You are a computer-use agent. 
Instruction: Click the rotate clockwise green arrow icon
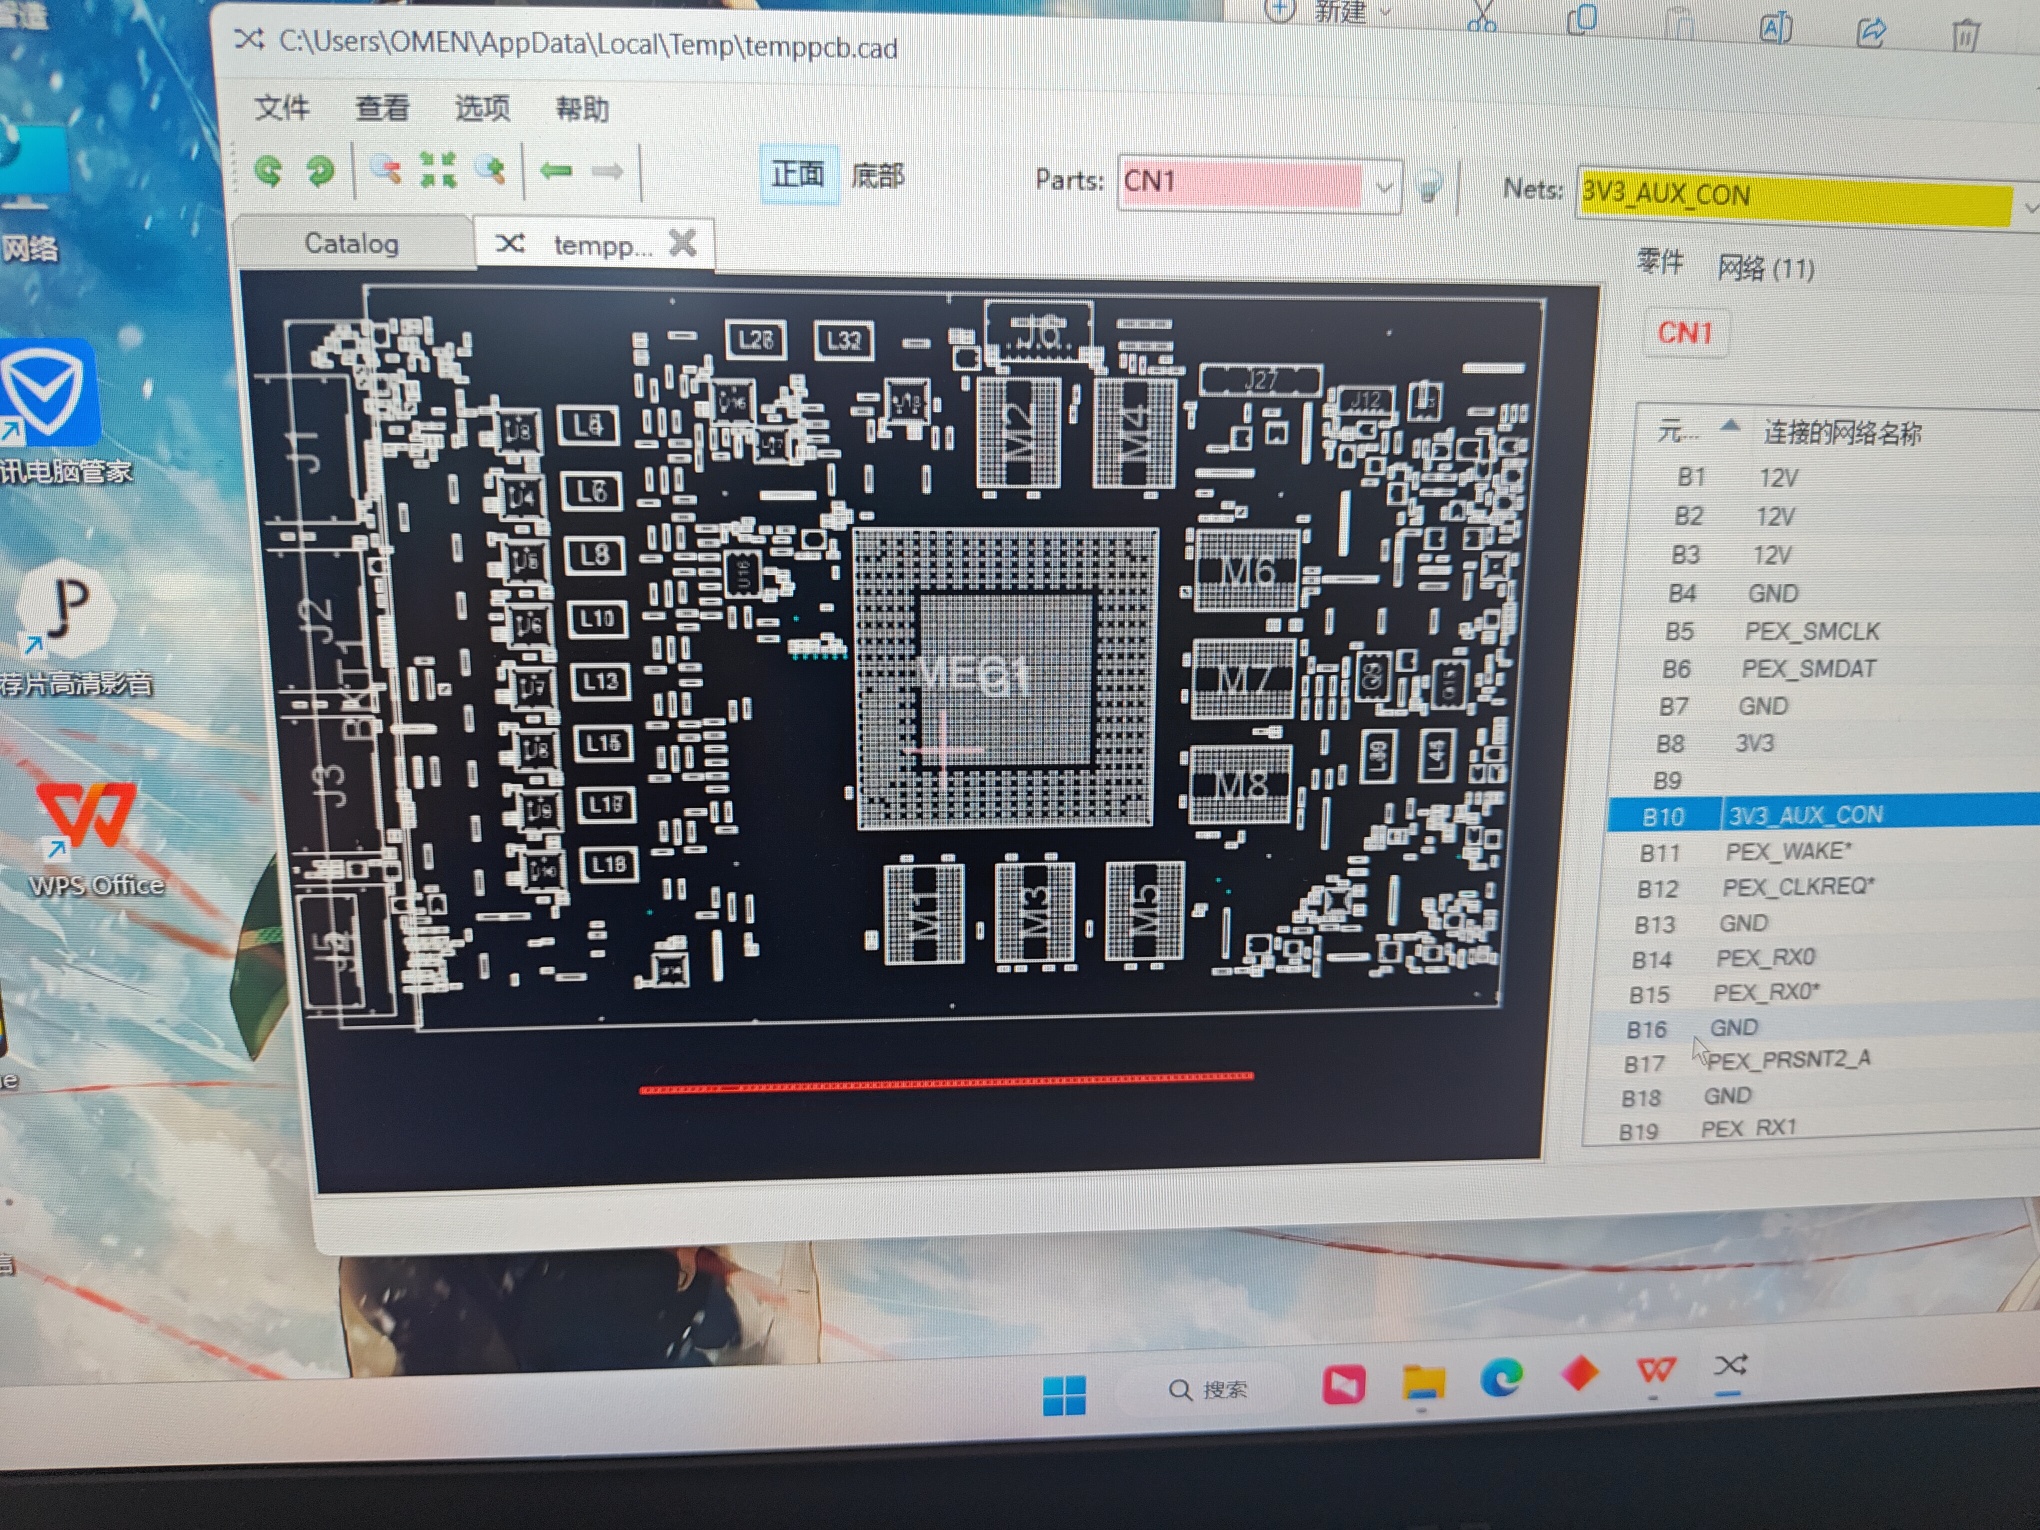320,171
